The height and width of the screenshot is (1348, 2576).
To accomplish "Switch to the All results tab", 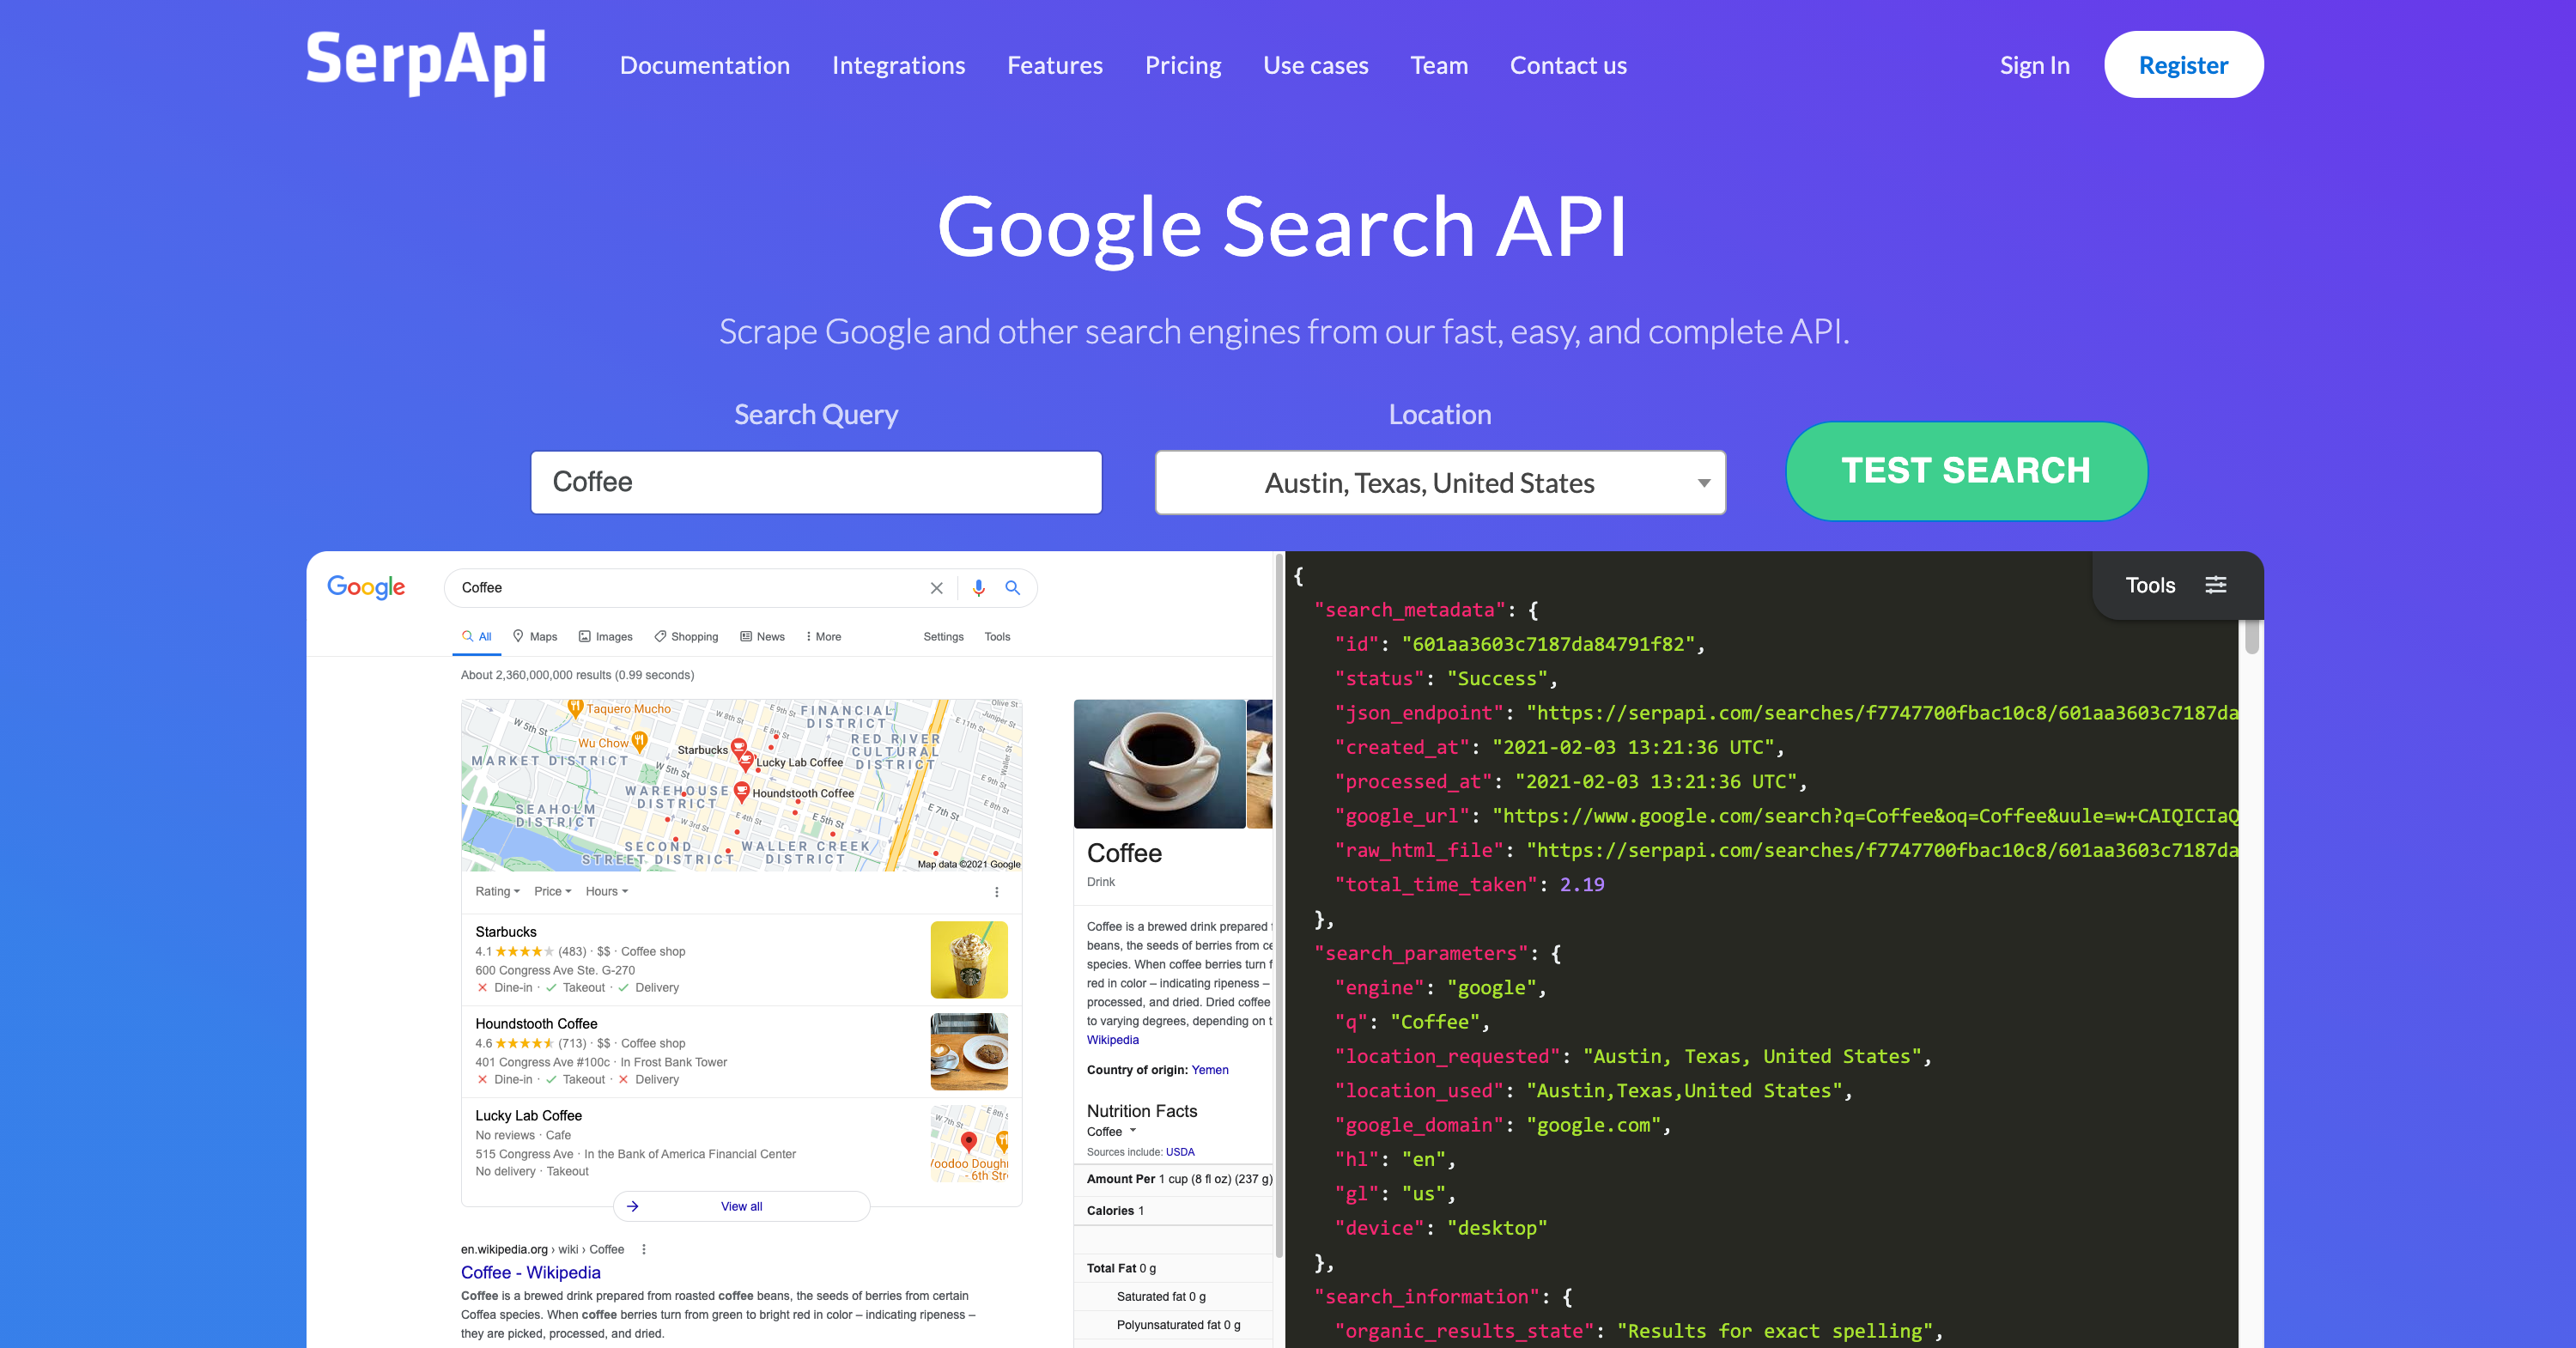I will pyautogui.click(x=479, y=636).
